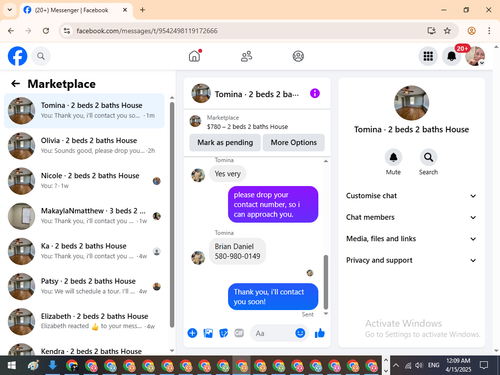Open the Facebook home logo
The image size is (500, 375).
[x=17, y=56]
